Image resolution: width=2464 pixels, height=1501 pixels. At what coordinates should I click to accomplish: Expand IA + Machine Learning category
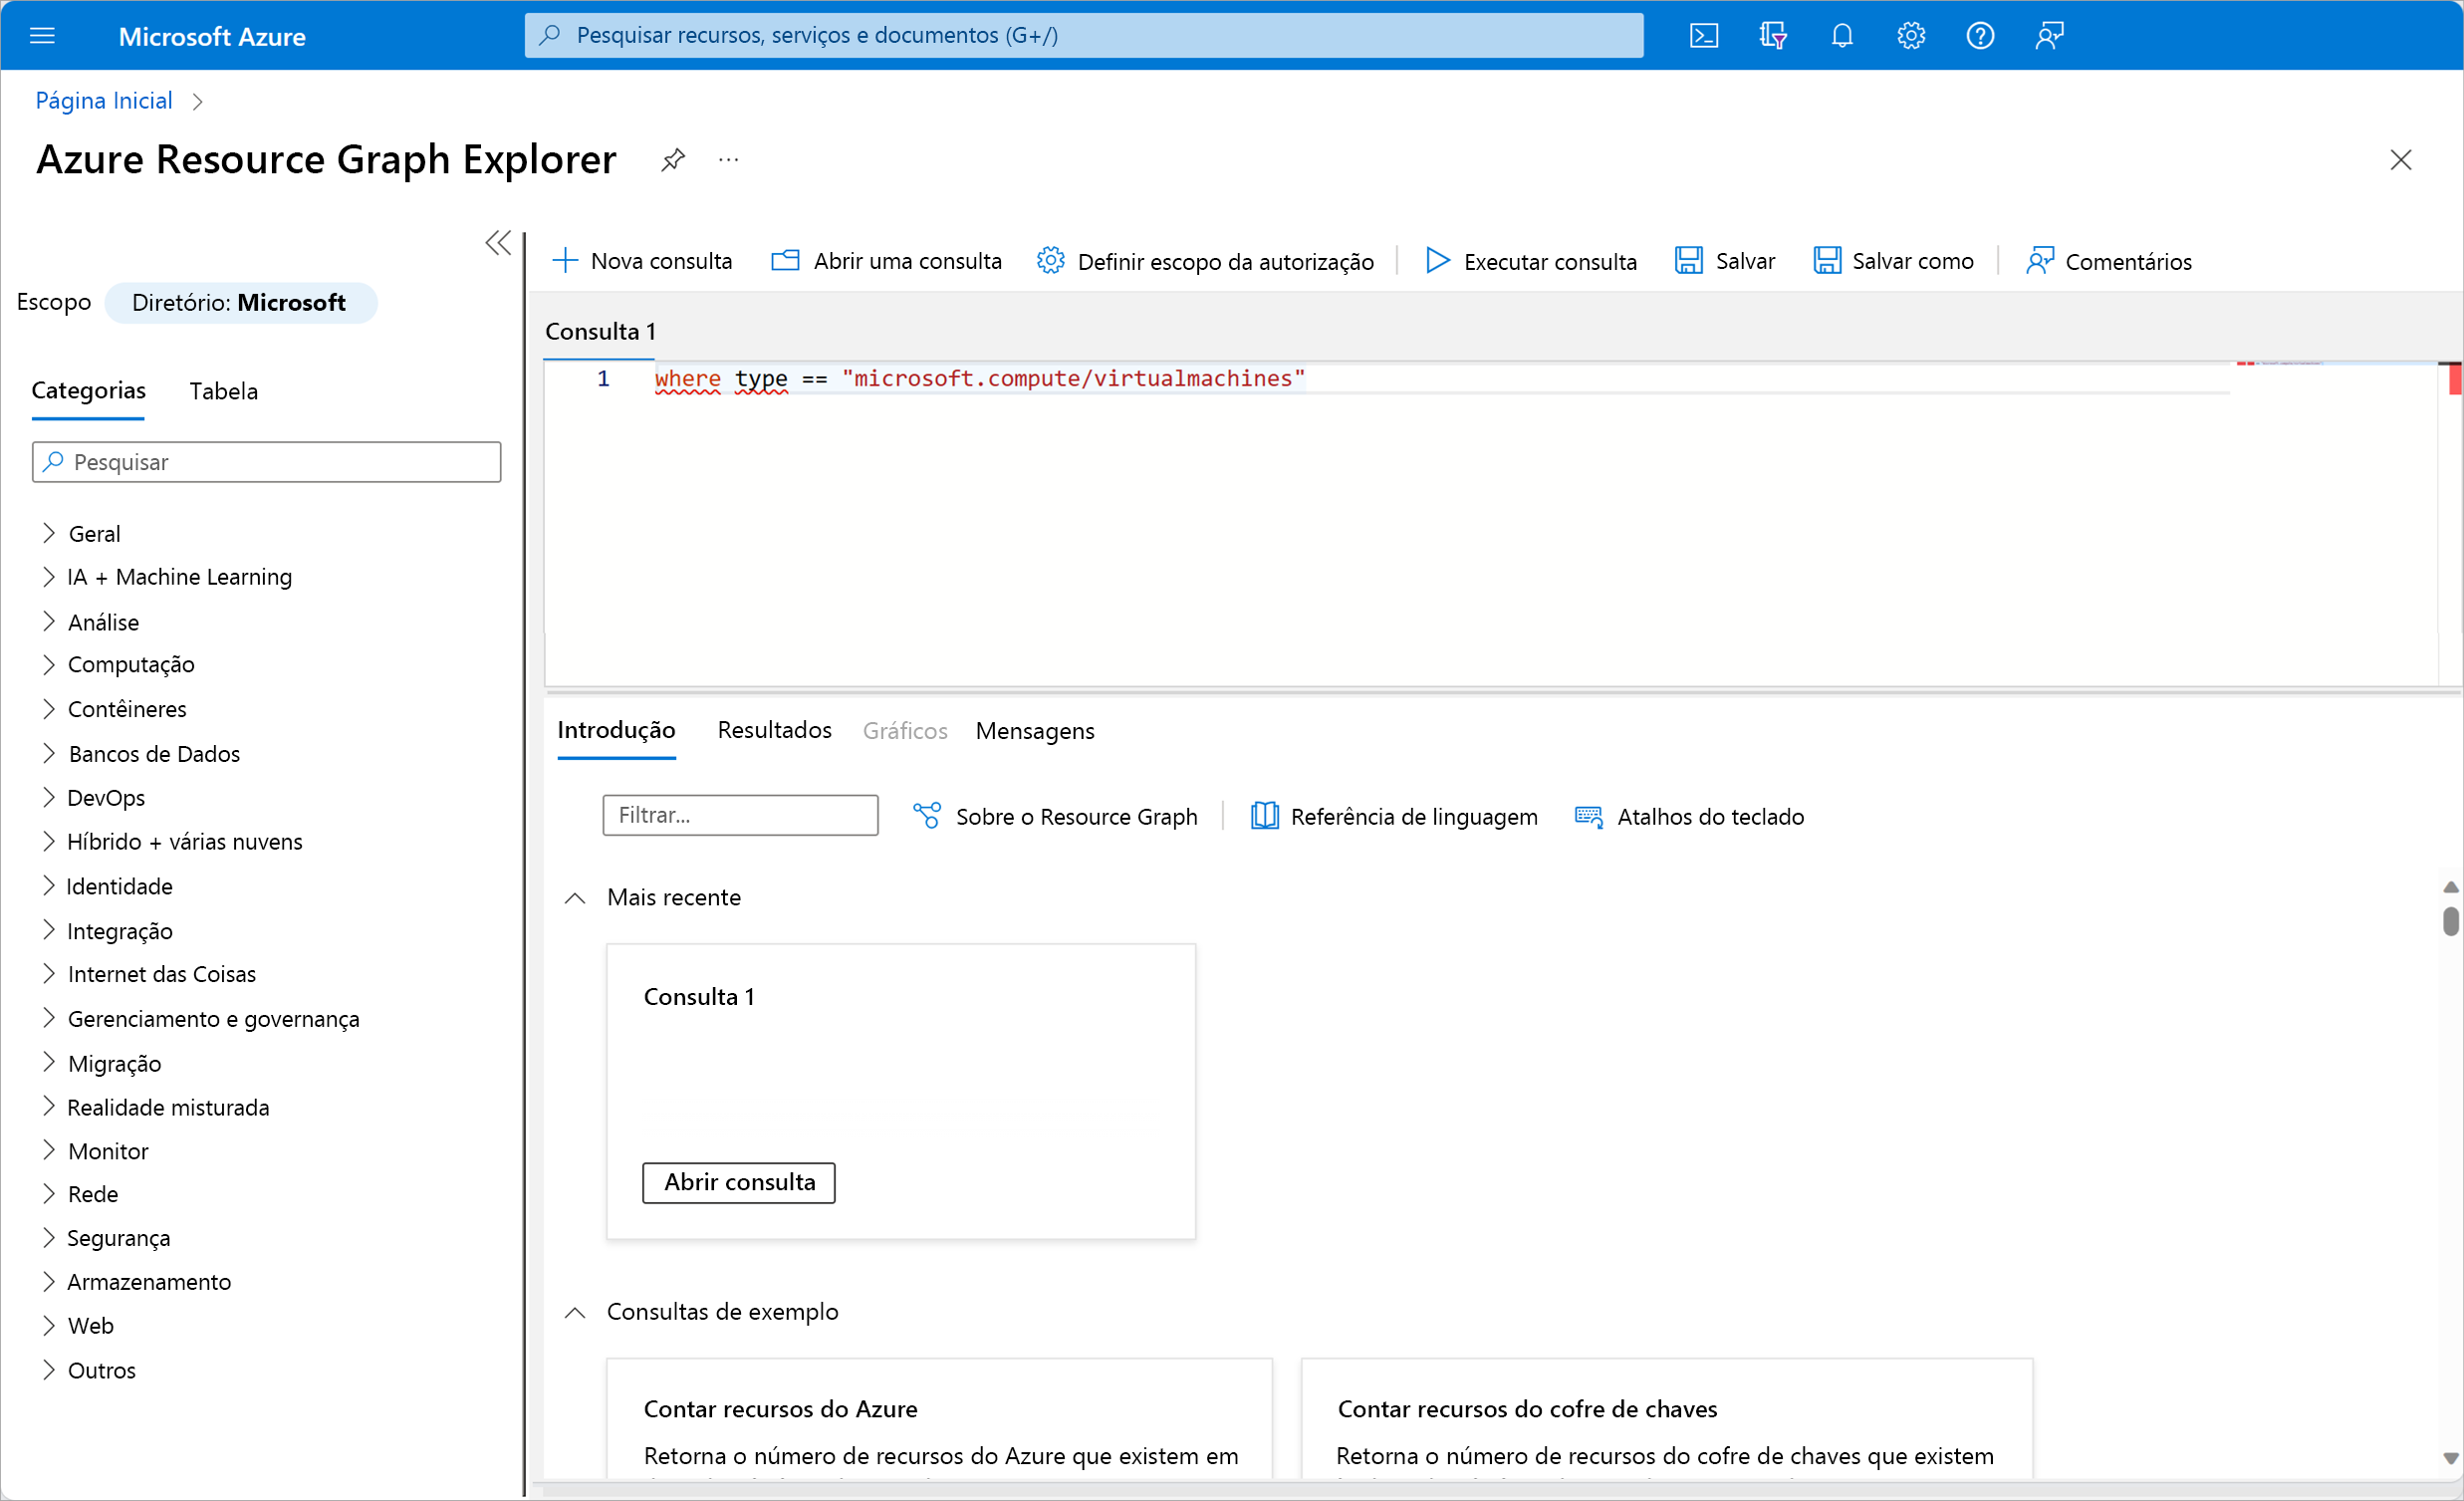pyautogui.click(x=48, y=577)
